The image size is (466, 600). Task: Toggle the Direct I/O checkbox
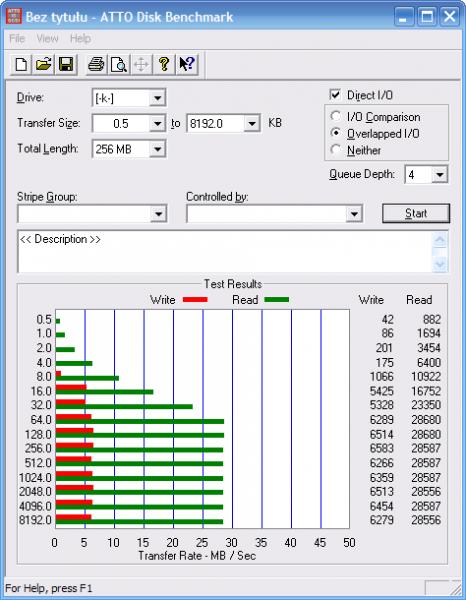[x=335, y=95]
